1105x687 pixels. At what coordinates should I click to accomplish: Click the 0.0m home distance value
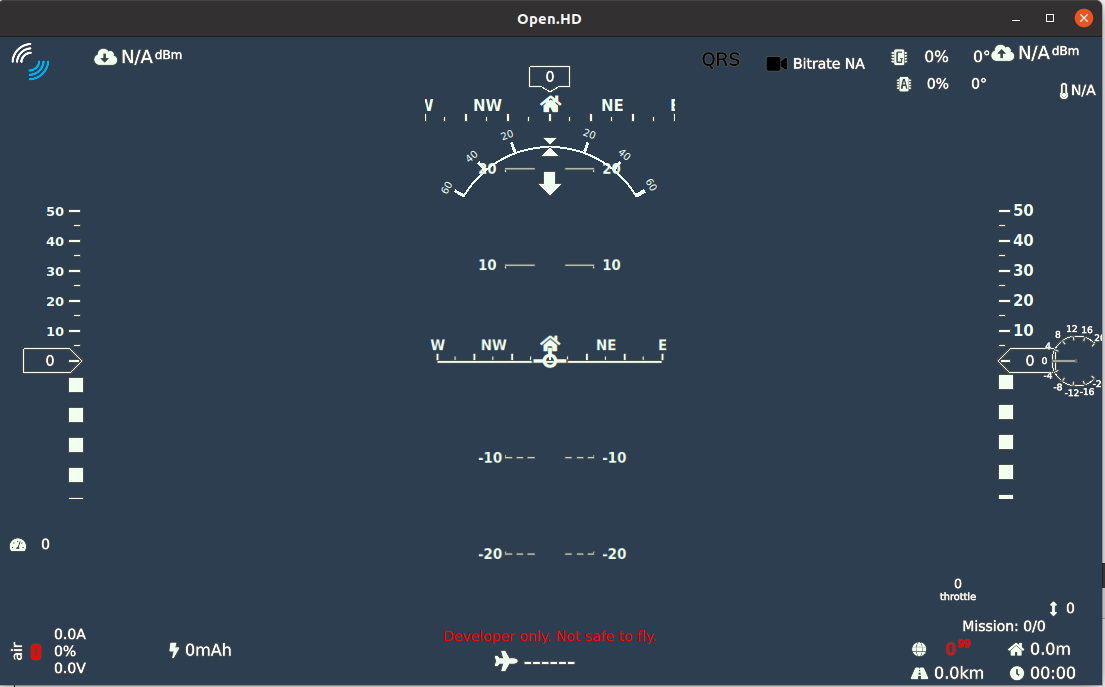click(1050, 649)
